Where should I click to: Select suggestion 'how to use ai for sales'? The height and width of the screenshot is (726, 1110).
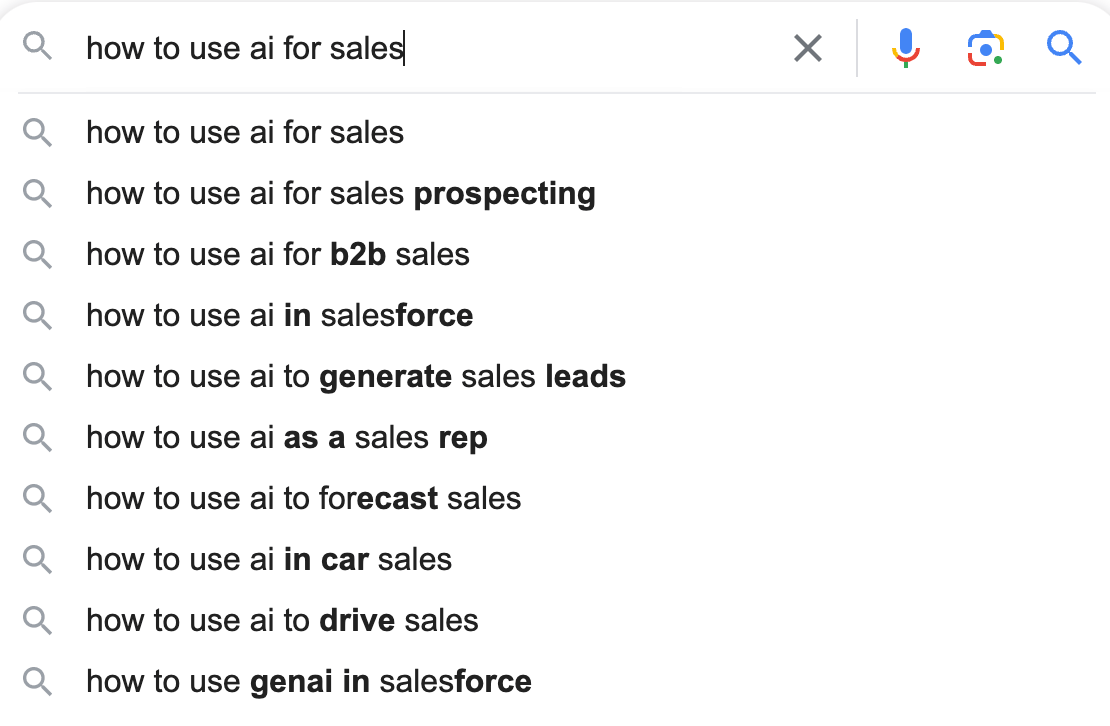245,132
